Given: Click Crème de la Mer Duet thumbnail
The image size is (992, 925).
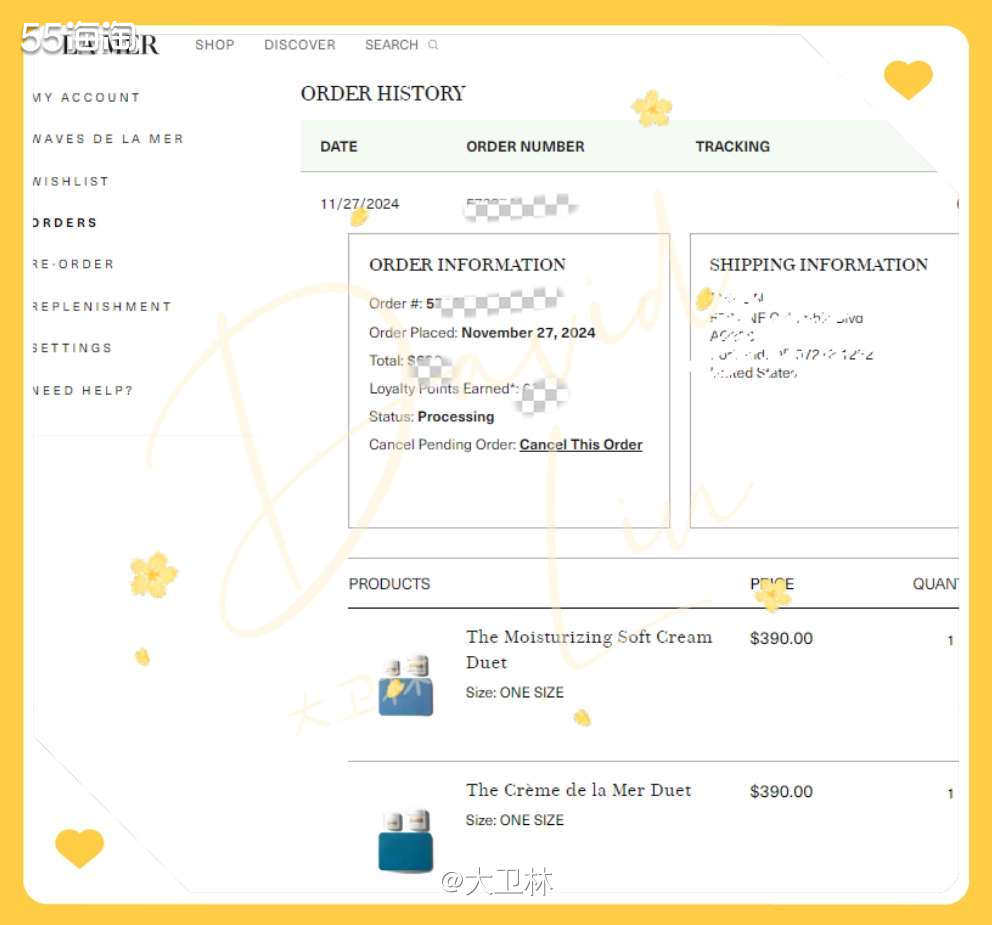Looking at the screenshot, I should [406, 840].
